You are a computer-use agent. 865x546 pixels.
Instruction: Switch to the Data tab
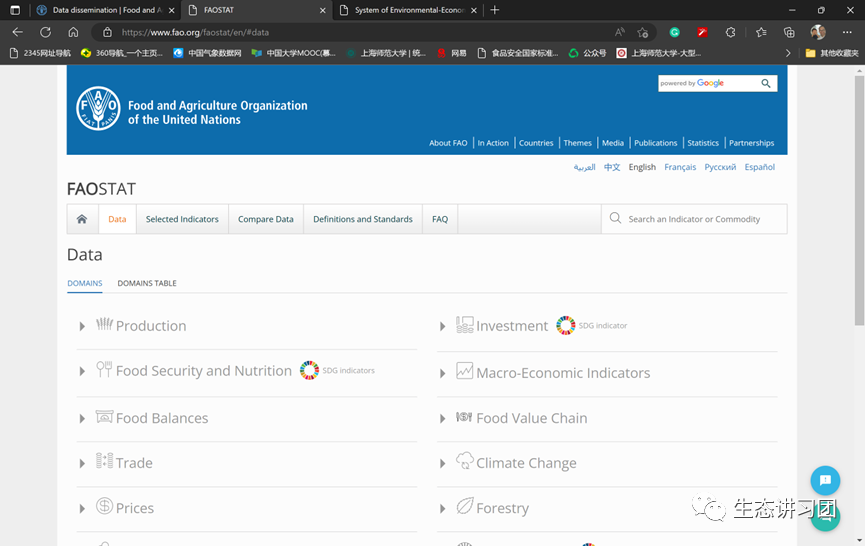[117, 219]
